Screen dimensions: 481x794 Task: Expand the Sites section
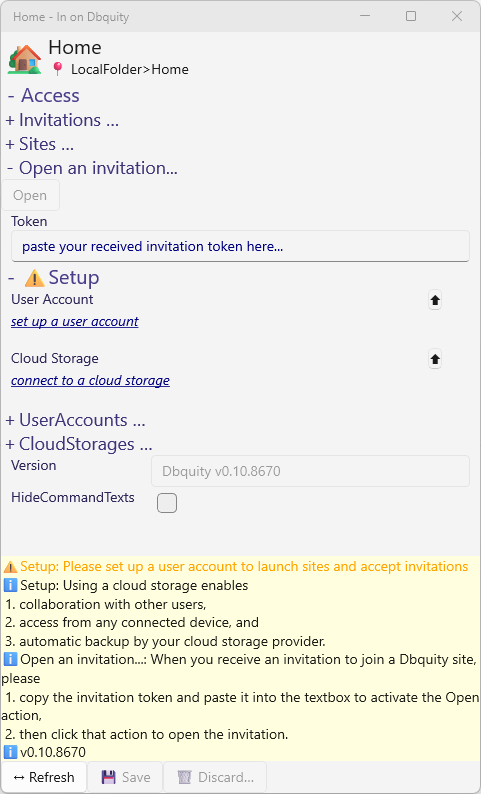click(x=39, y=144)
